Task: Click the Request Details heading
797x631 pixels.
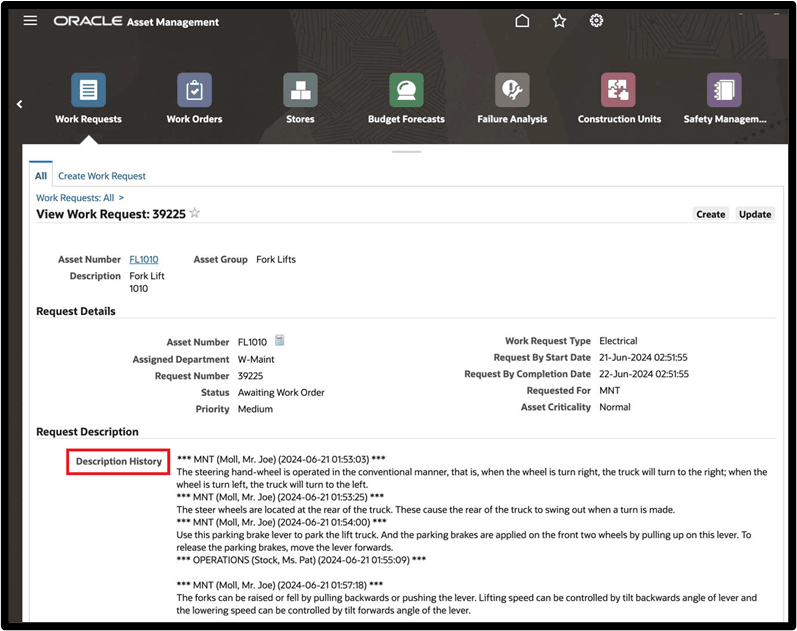Action: pyautogui.click(x=76, y=311)
